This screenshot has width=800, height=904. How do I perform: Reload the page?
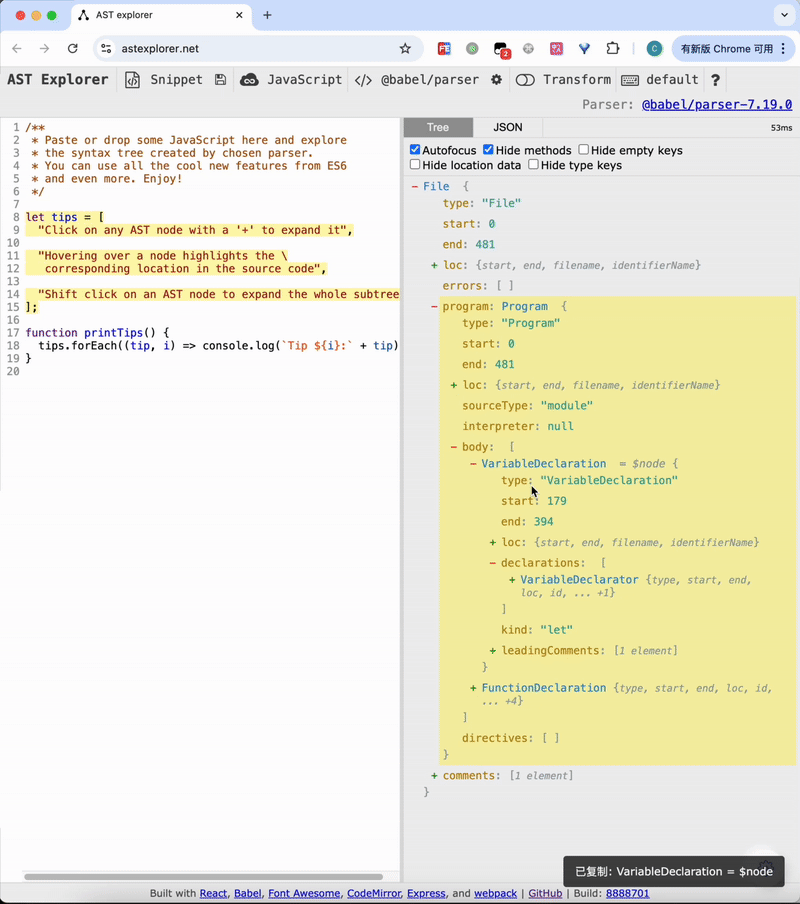(x=73, y=48)
